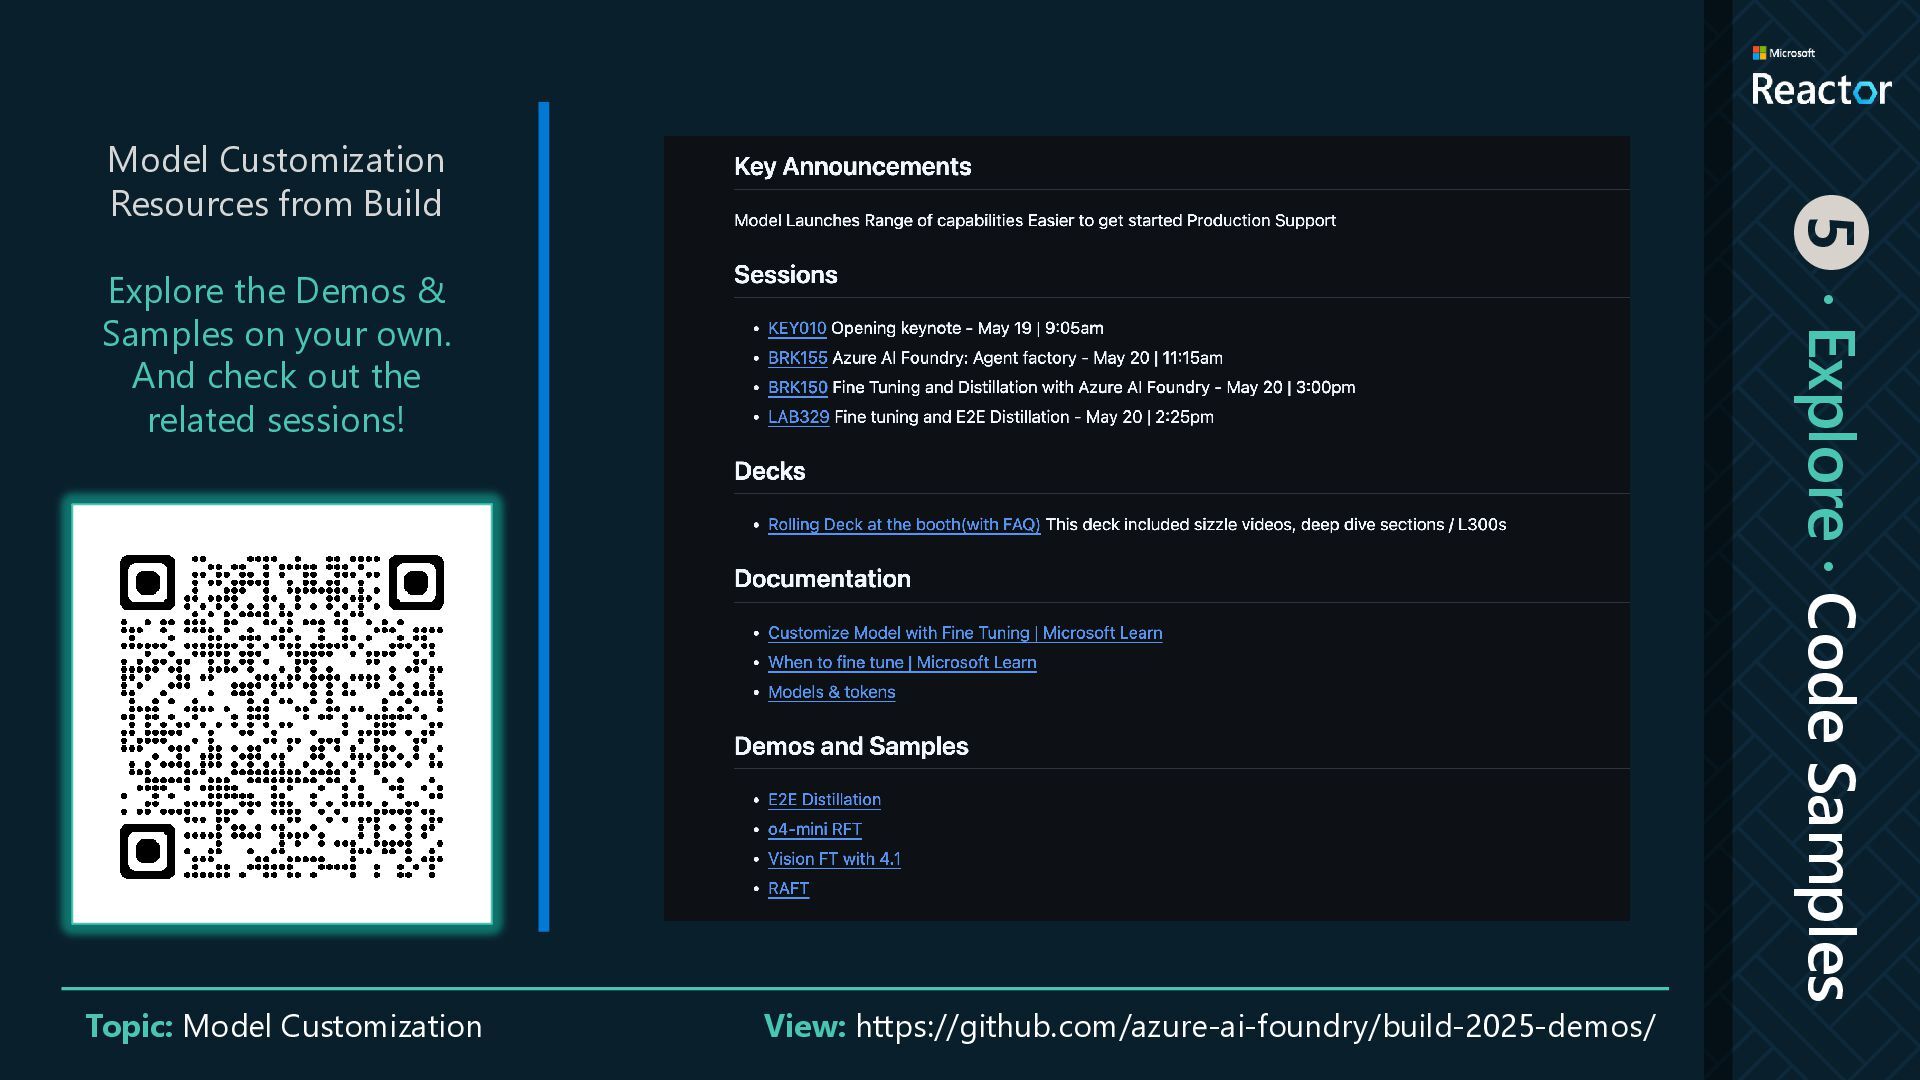Image resolution: width=1920 pixels, height=1080 pixels.
Task: Click 'Model Launches Range of capabilities' text
Action: pos(1034,220)
